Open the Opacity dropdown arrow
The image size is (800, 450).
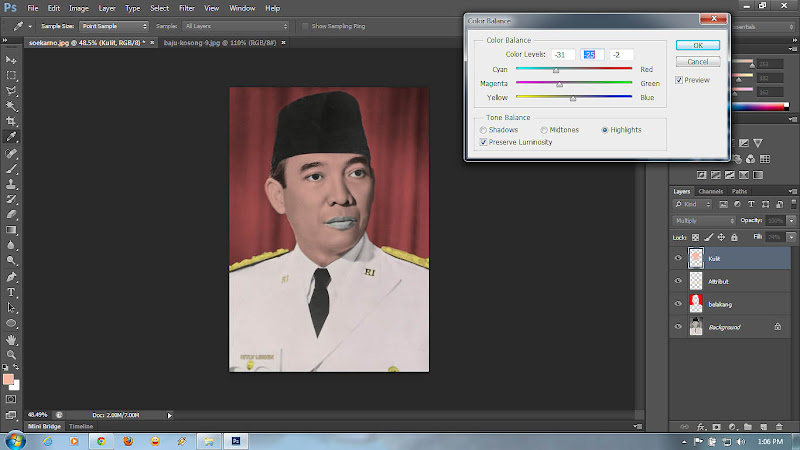tap(791, 220)
